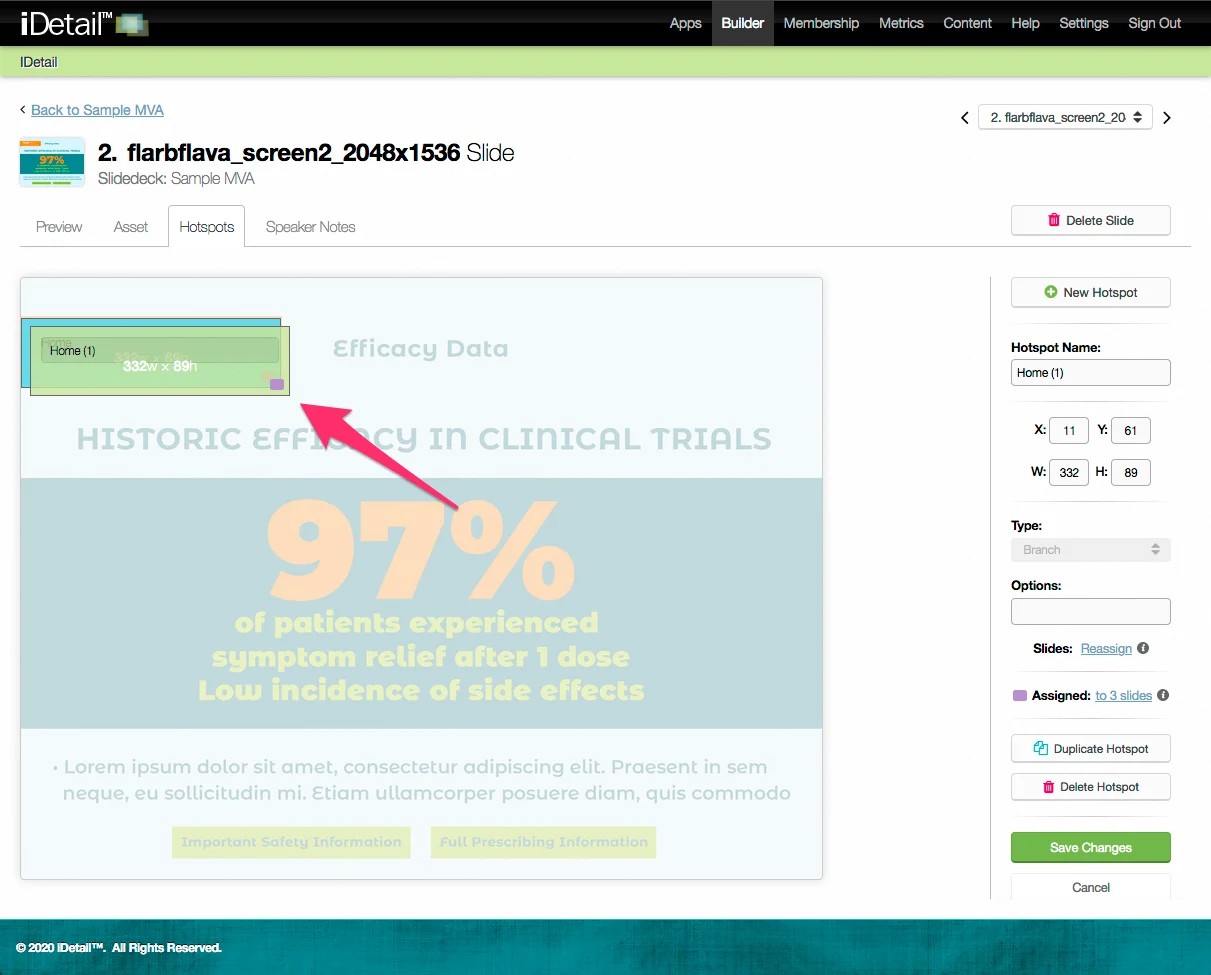Viewport: 1211px width, 975px height.
Task: Go to next slide arrow
Action: click(x=1166, y=118)
